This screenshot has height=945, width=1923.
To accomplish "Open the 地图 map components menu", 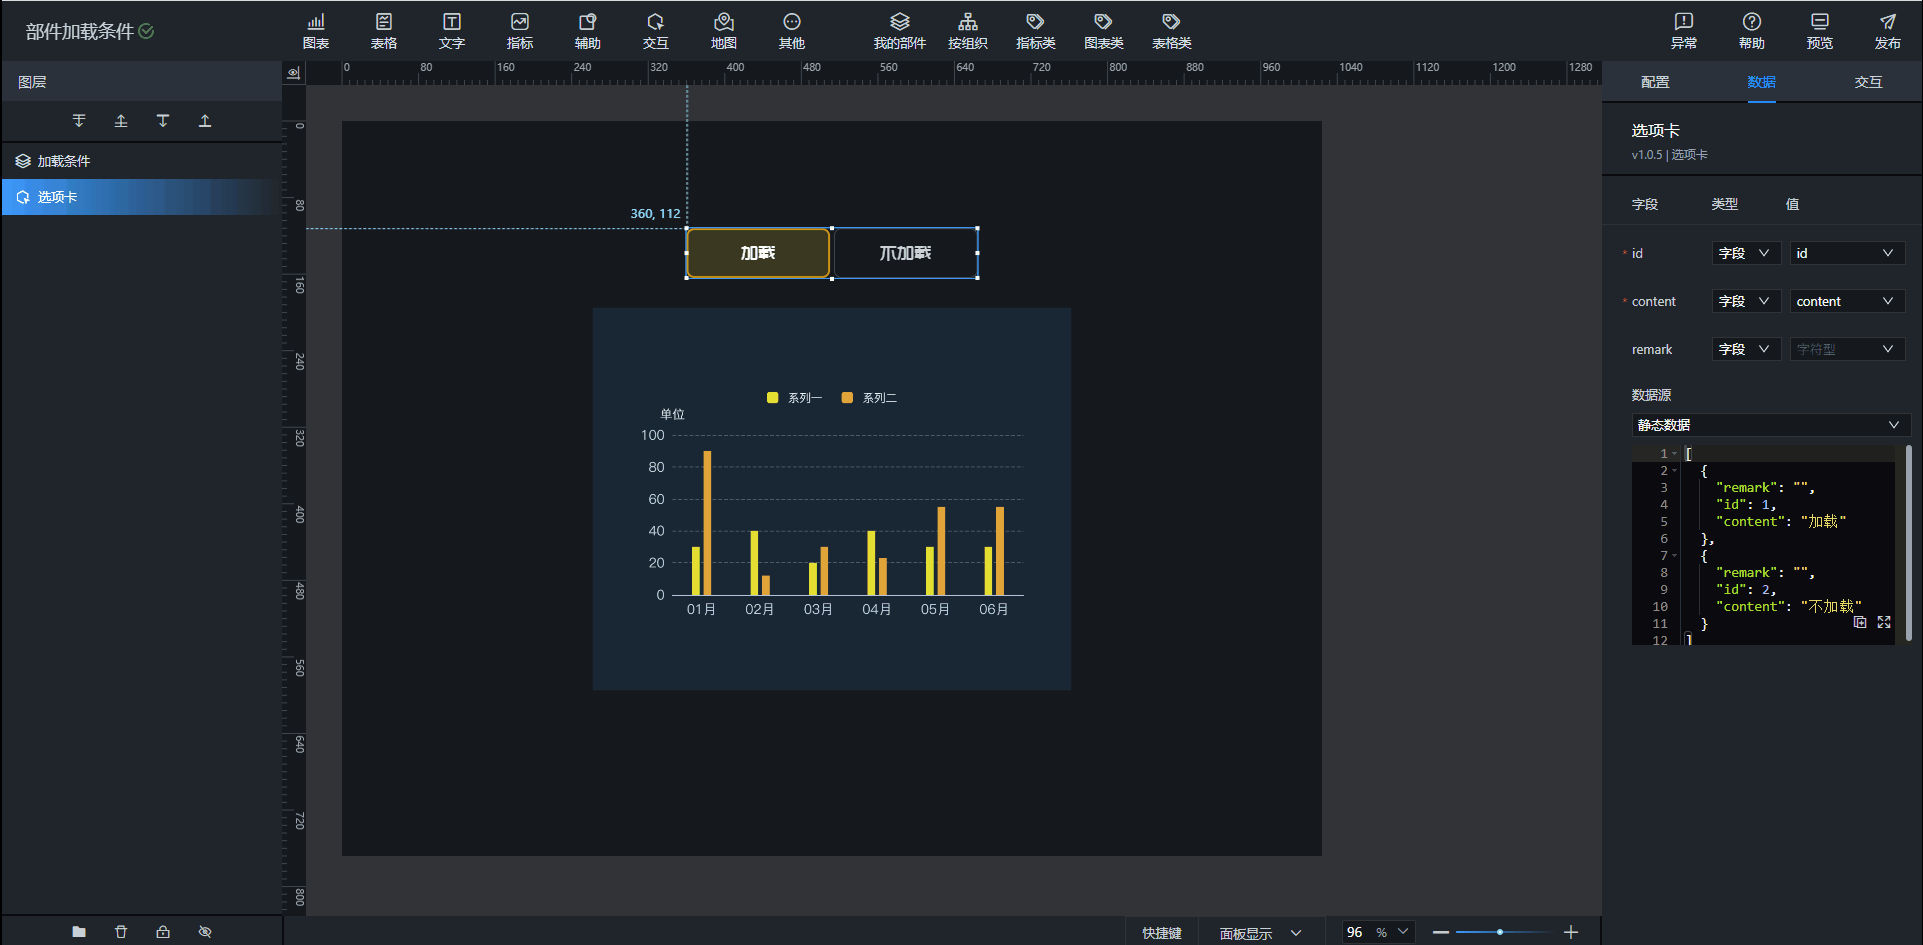I will pyautogui.click(x=723, y=31).
